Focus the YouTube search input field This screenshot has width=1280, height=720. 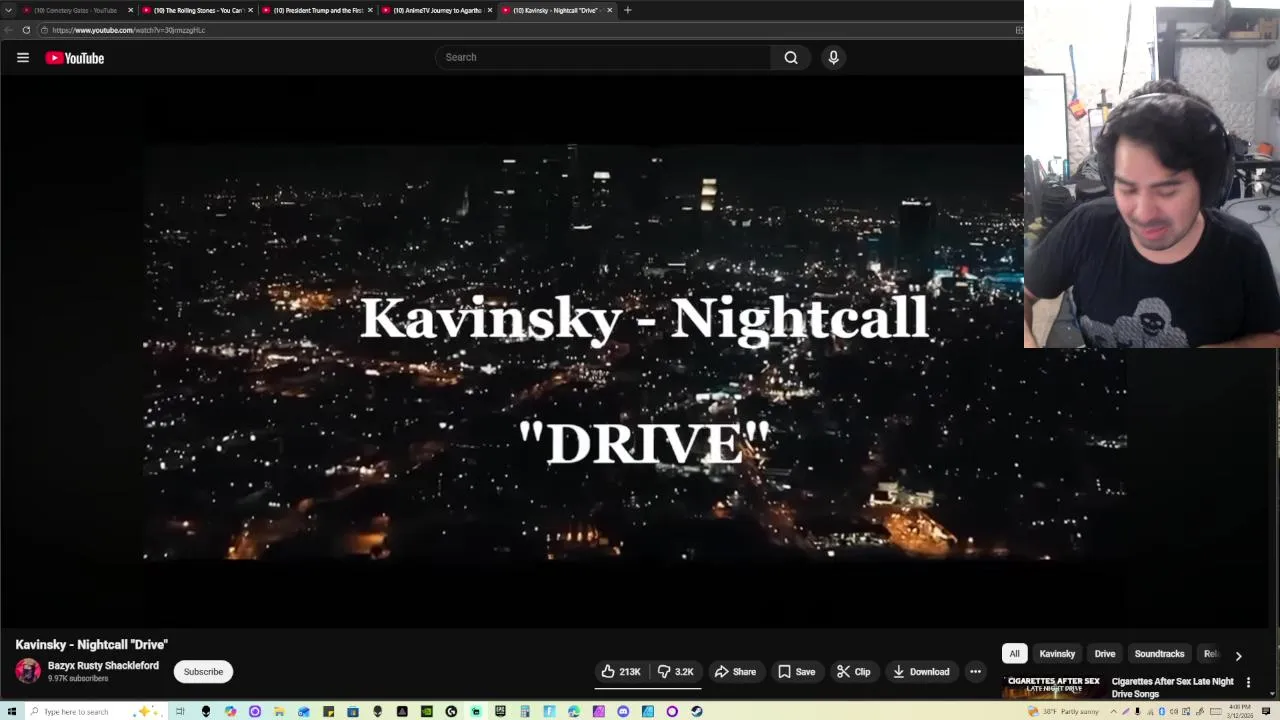tap(603, 57)
